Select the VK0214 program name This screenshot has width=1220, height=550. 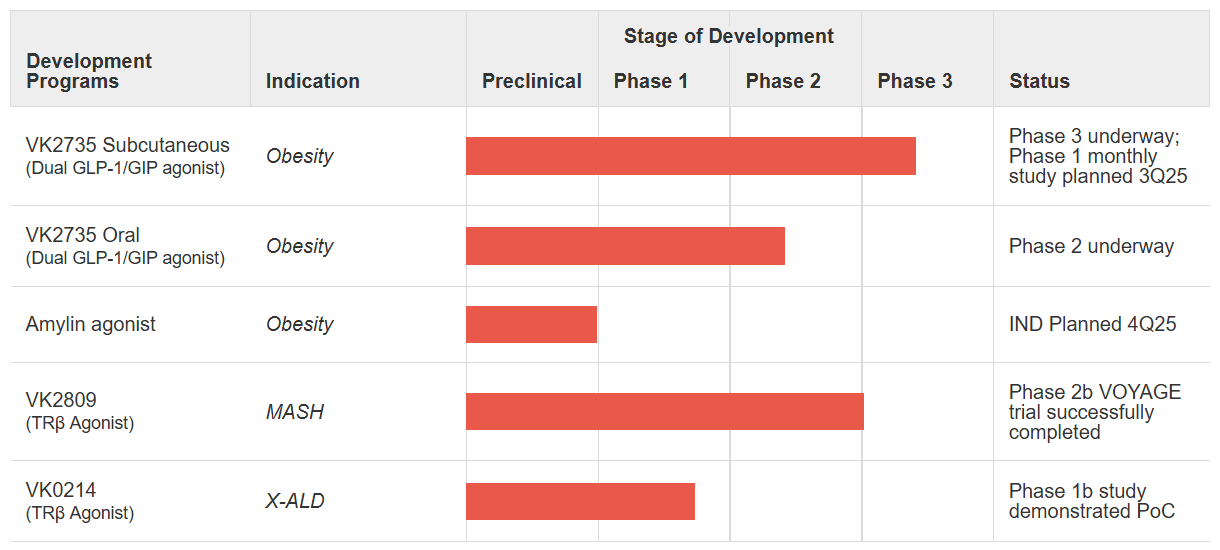tap(61, 490)
